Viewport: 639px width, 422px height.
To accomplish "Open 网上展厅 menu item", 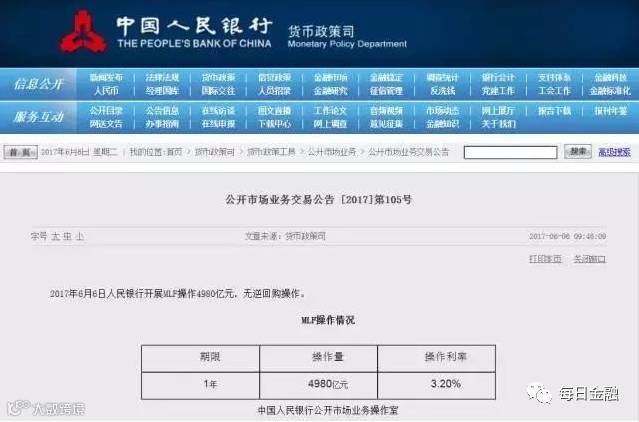I will [498, 110].
